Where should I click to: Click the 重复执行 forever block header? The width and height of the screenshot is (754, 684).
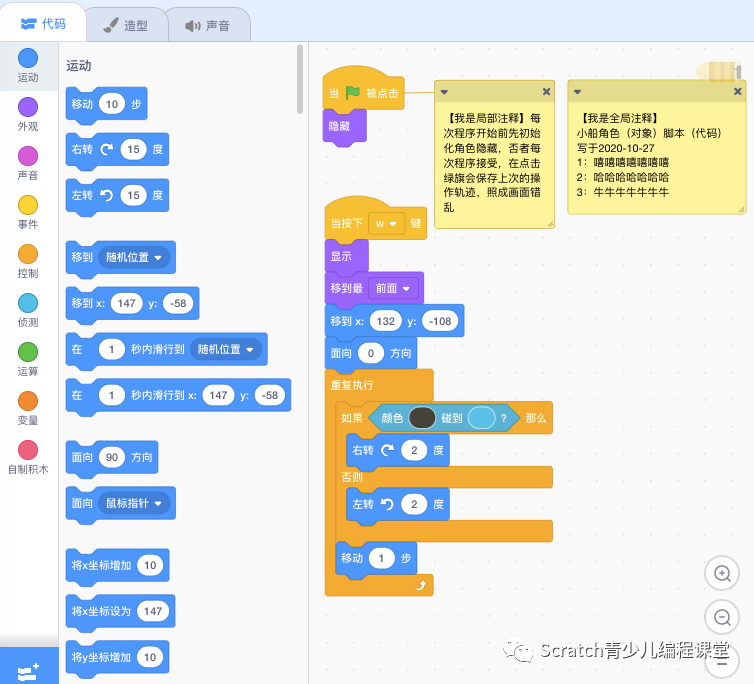[x=352, y=385]
